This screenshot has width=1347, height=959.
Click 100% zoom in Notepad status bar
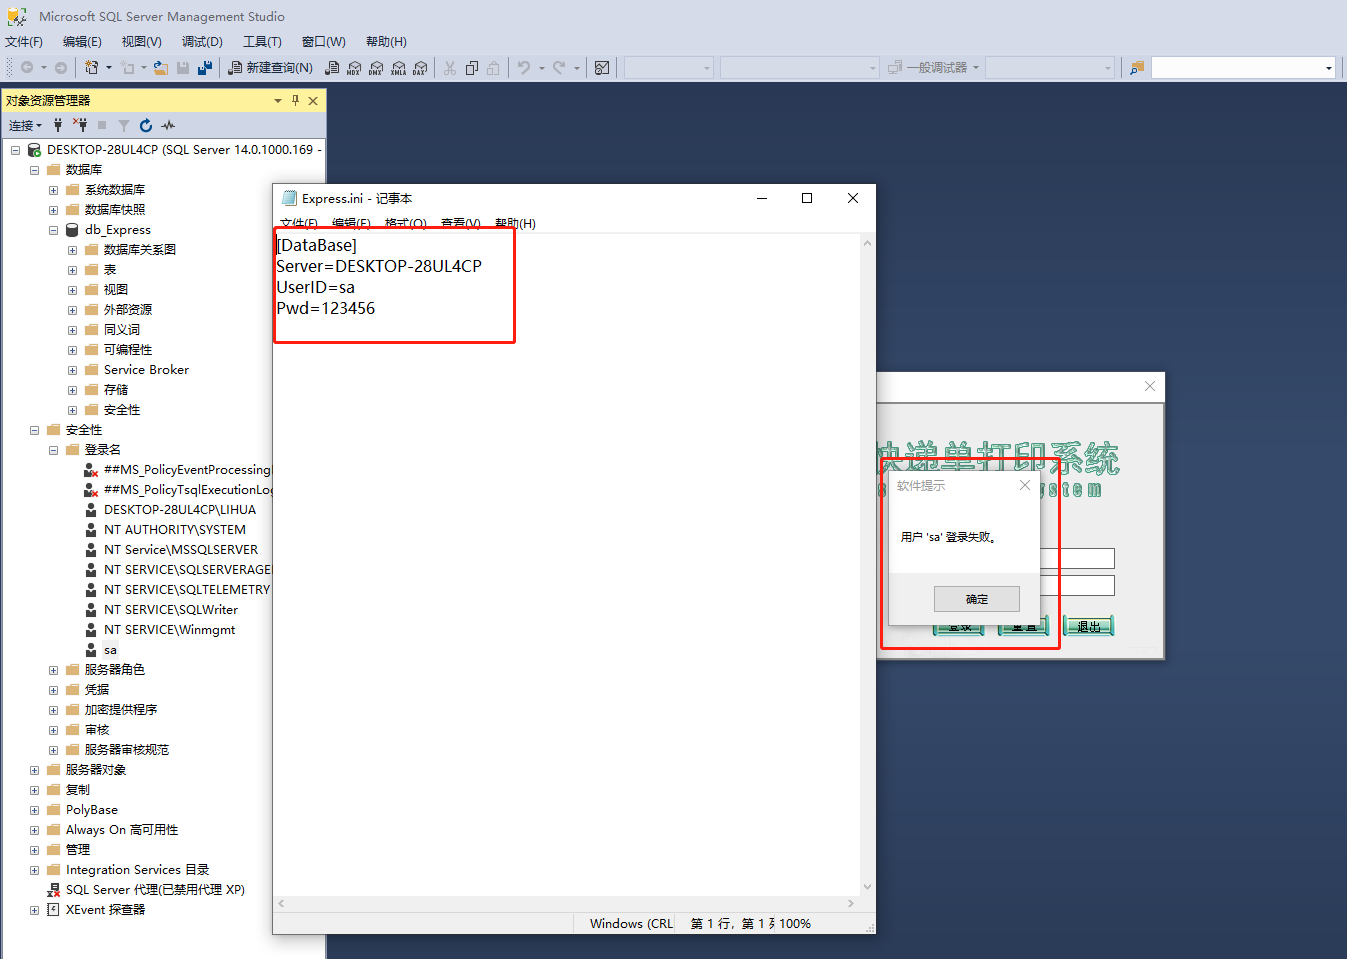coord(795,924)
